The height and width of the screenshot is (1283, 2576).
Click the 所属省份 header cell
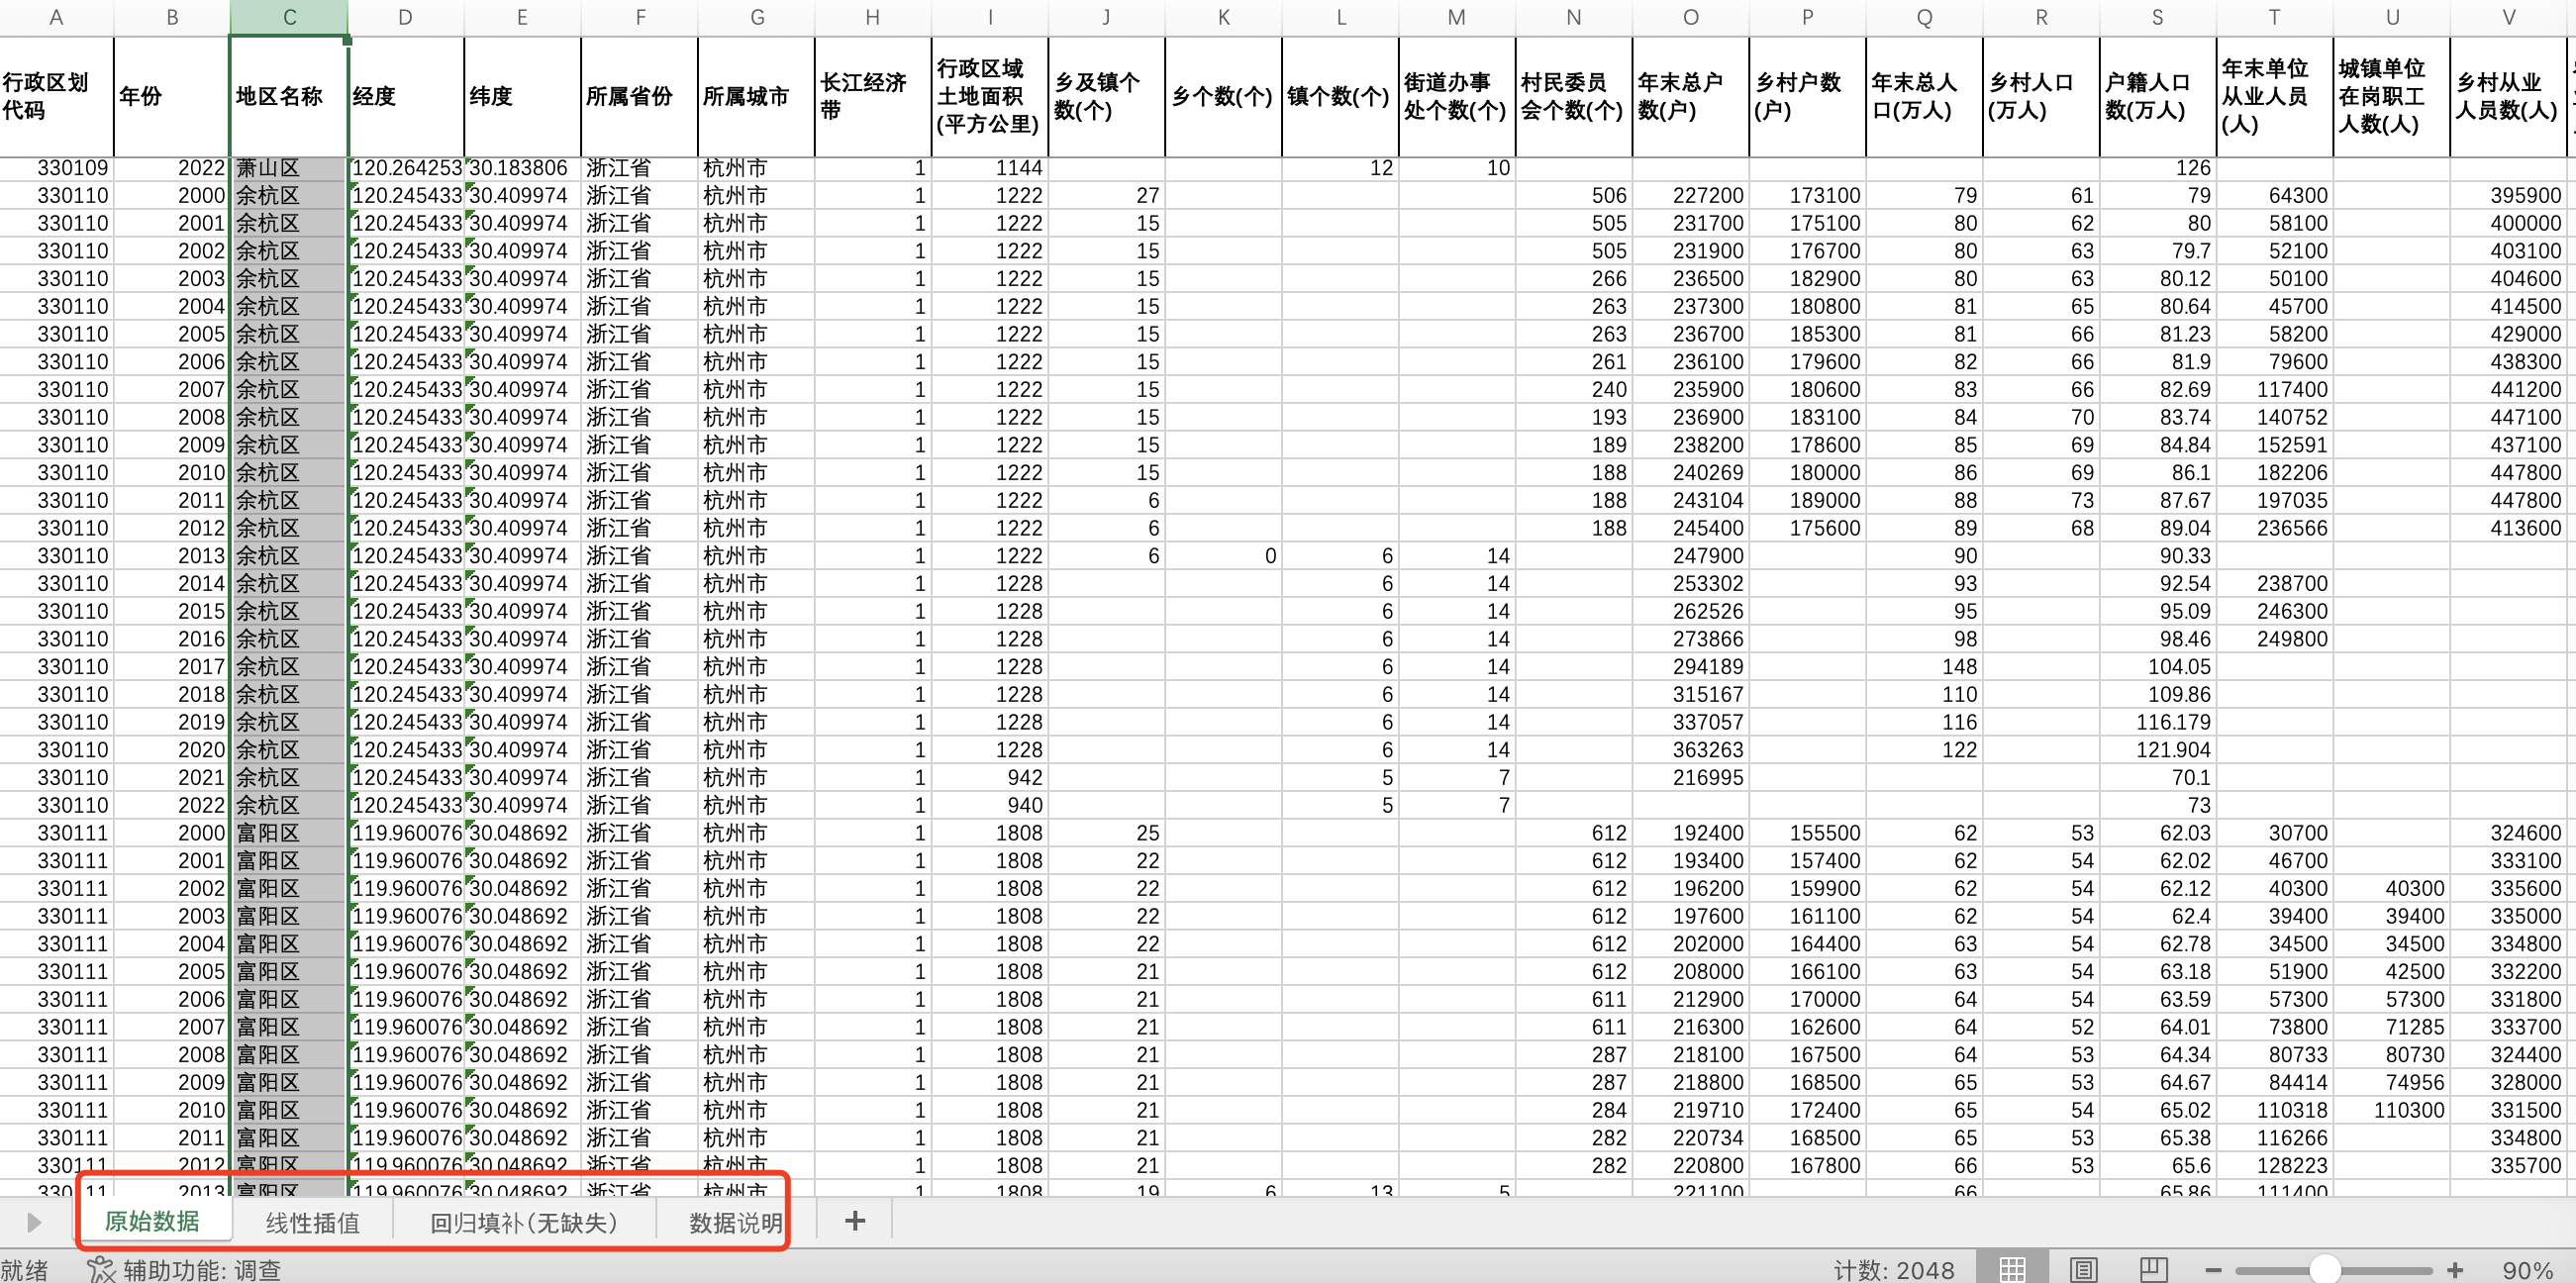[639, 96]
